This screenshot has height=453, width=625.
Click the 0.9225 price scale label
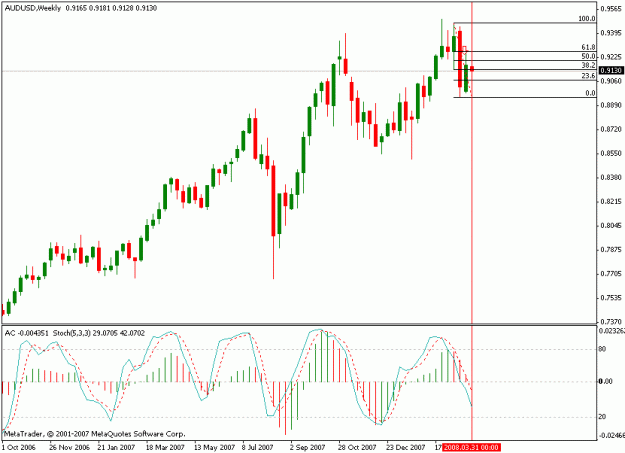pos(612,57)
